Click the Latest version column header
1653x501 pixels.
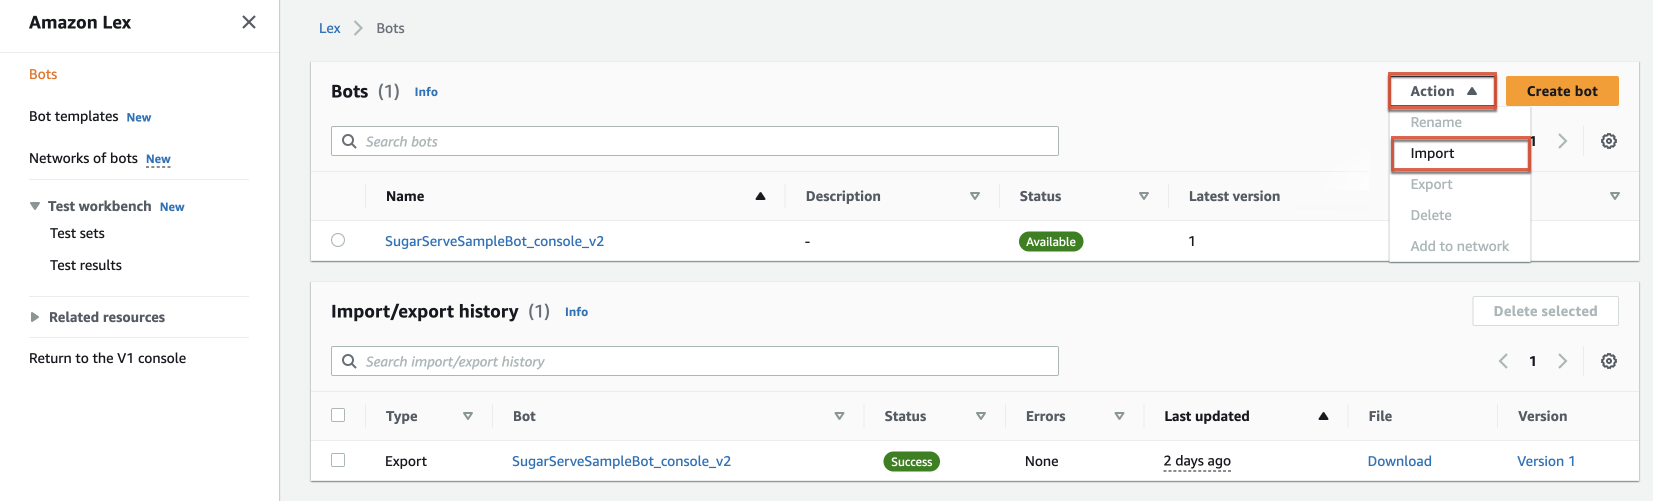[x=1234, y=196]
